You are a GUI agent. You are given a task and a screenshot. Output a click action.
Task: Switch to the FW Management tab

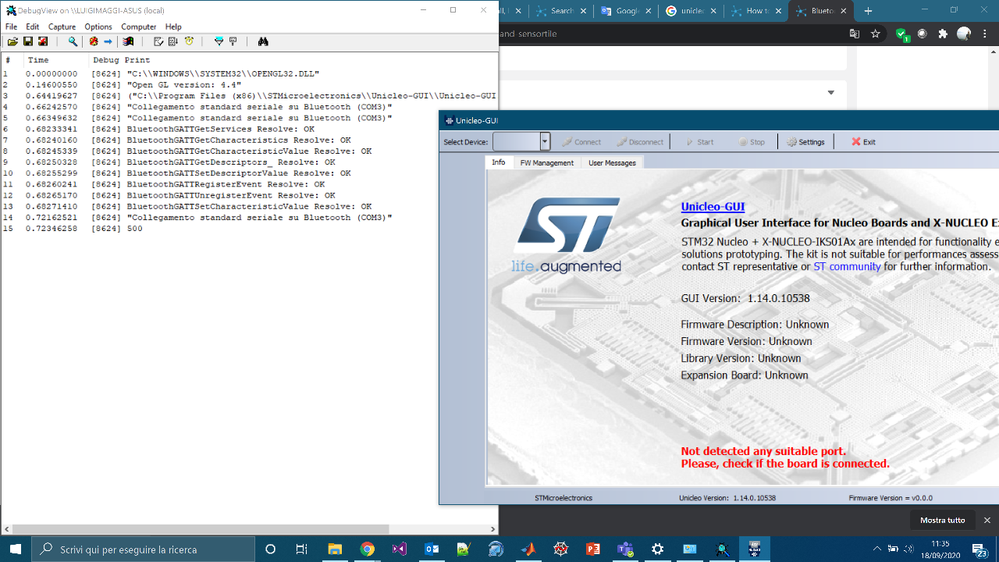[547, 163]
